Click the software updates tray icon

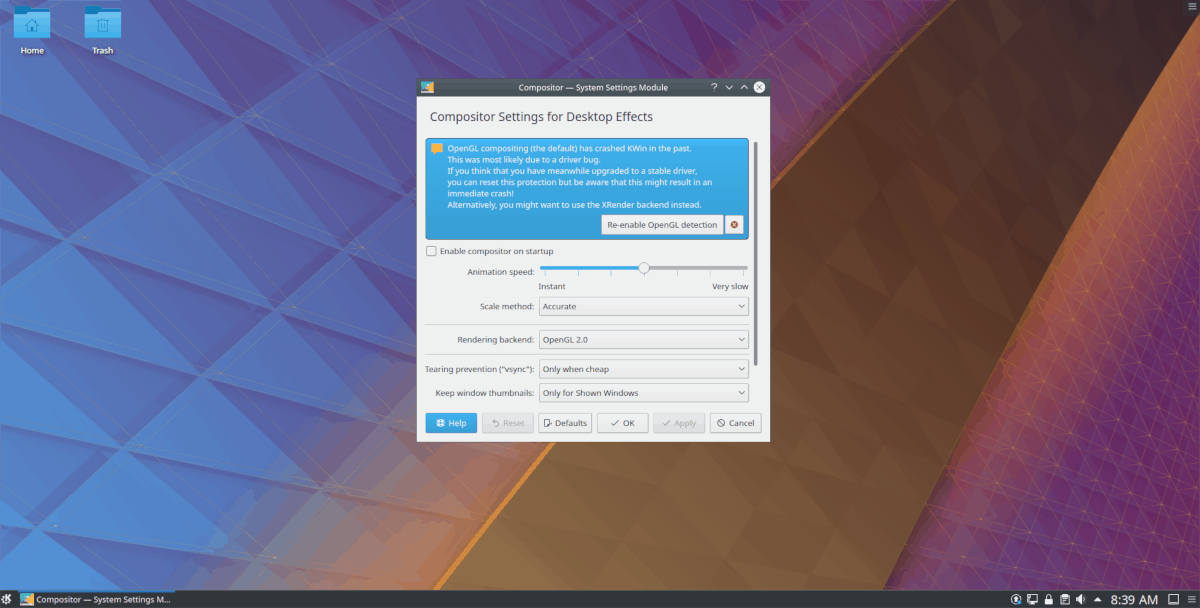coord(1016,599)
